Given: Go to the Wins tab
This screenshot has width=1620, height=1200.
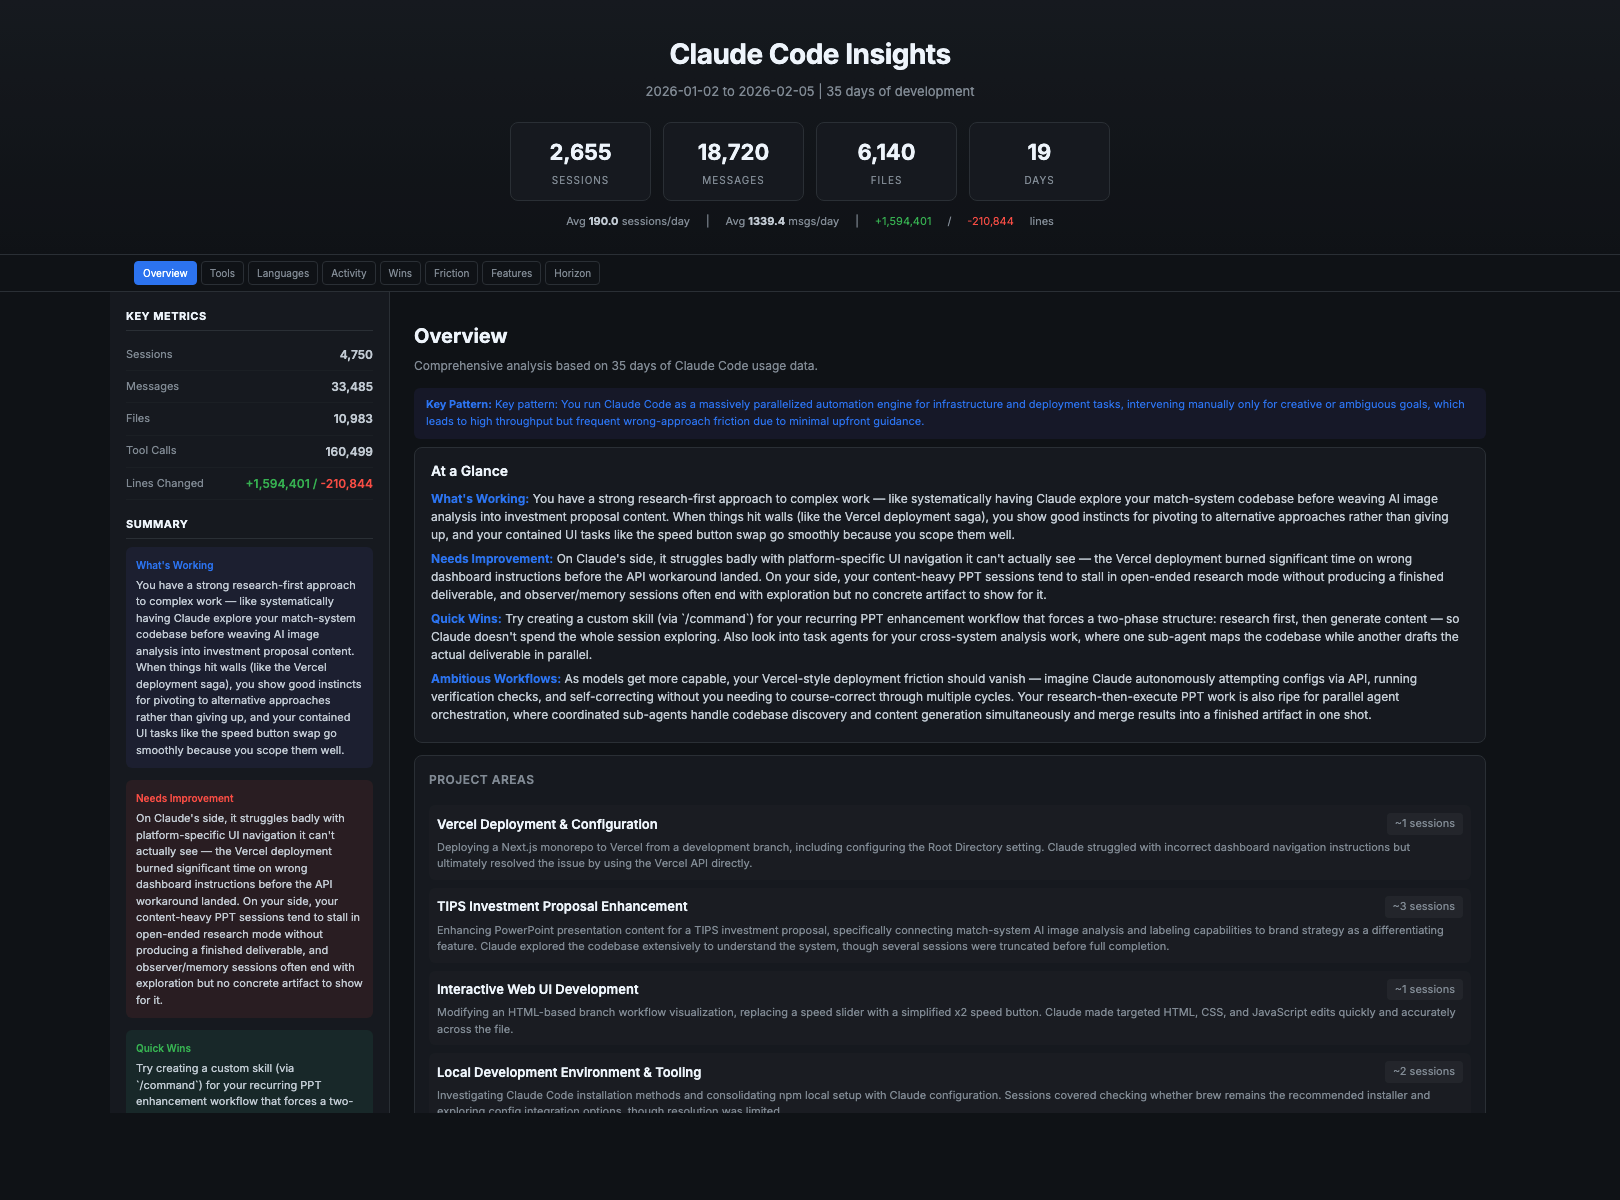Looking at the screenshot, I should click(400, 273).
